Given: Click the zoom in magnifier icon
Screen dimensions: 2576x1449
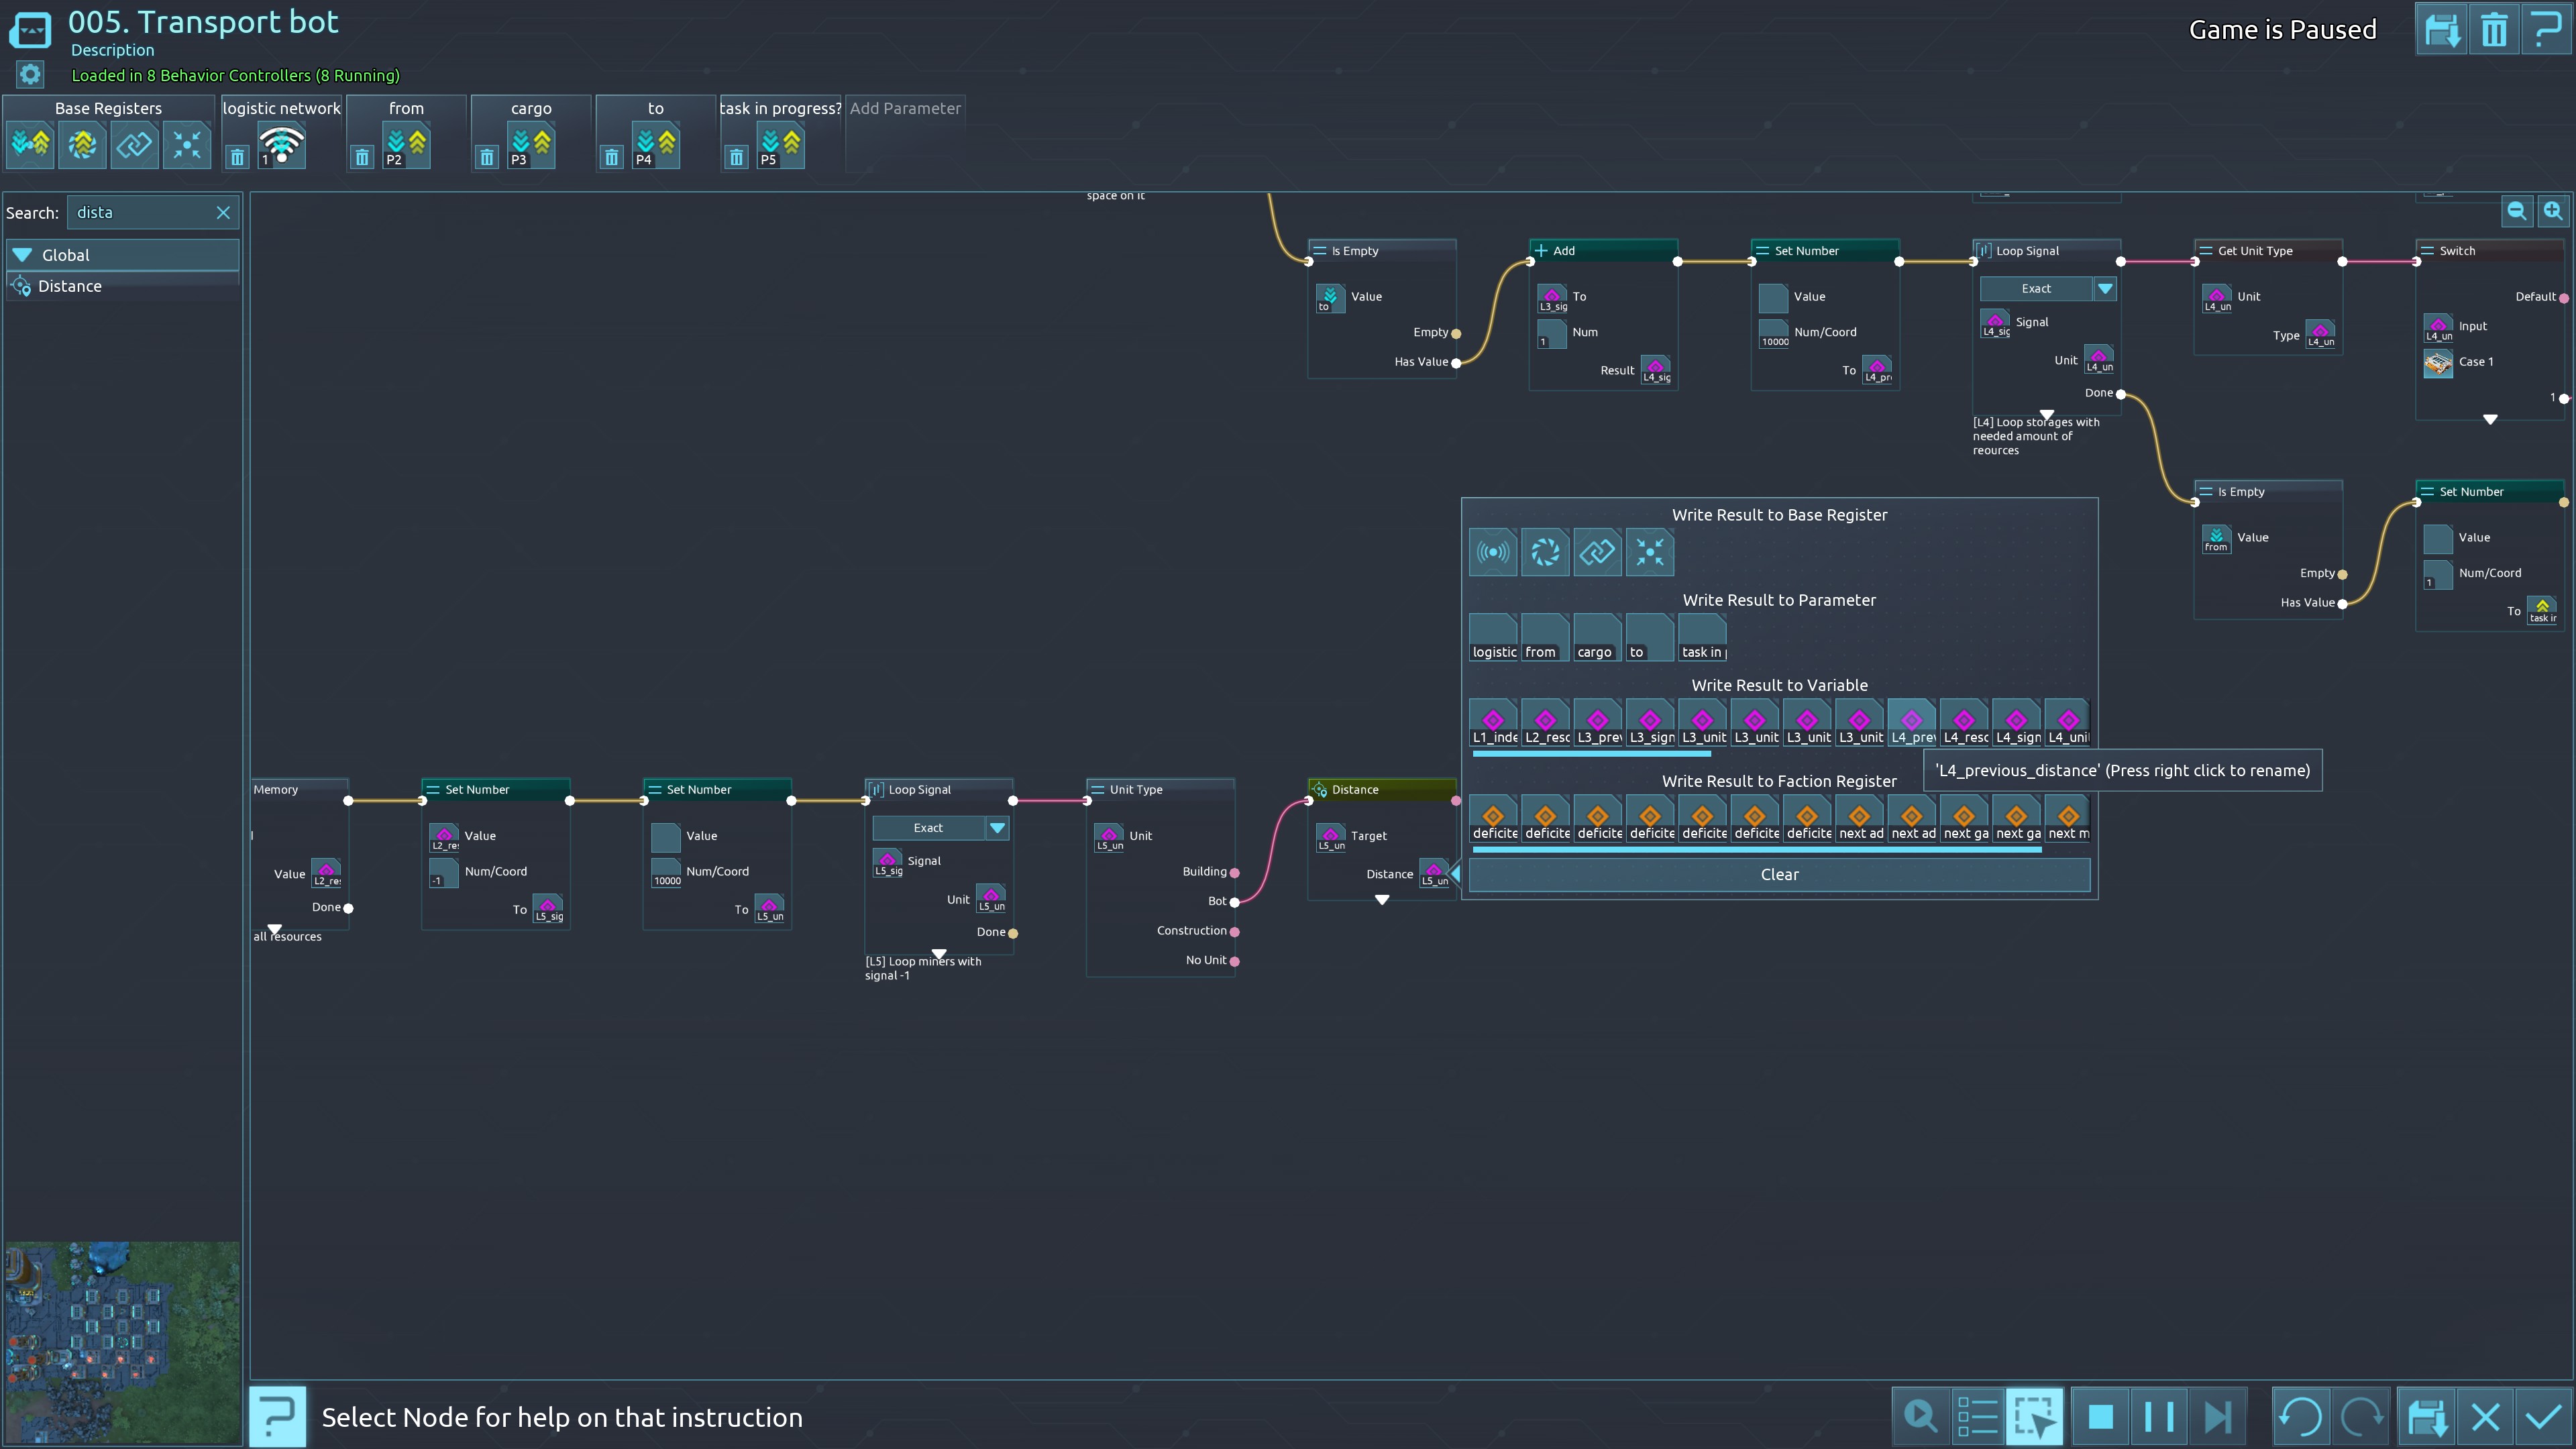Looking at the screenshot, I should tap(2553, 211).
